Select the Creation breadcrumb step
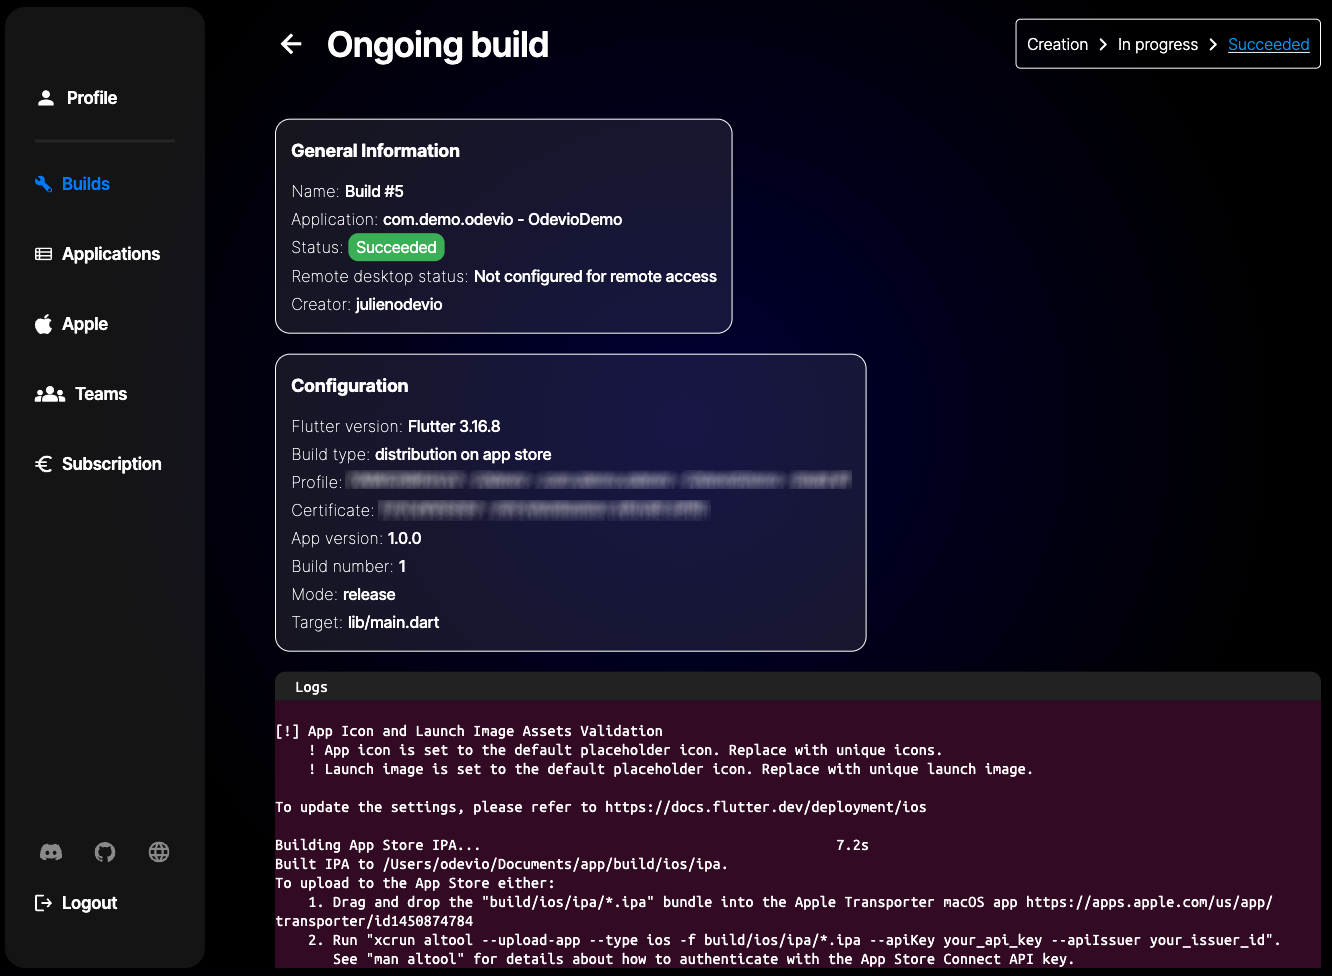 click(x=1057, y=44)
